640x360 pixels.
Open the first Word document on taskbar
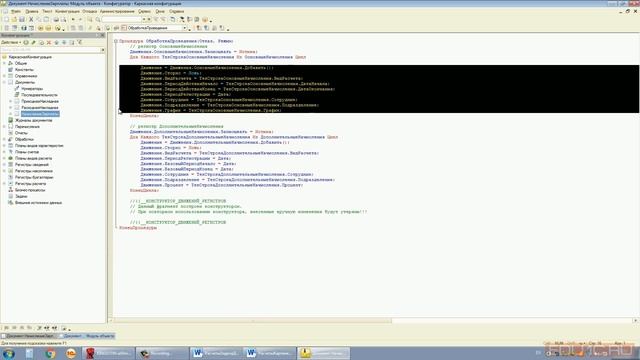coord(215,353)
